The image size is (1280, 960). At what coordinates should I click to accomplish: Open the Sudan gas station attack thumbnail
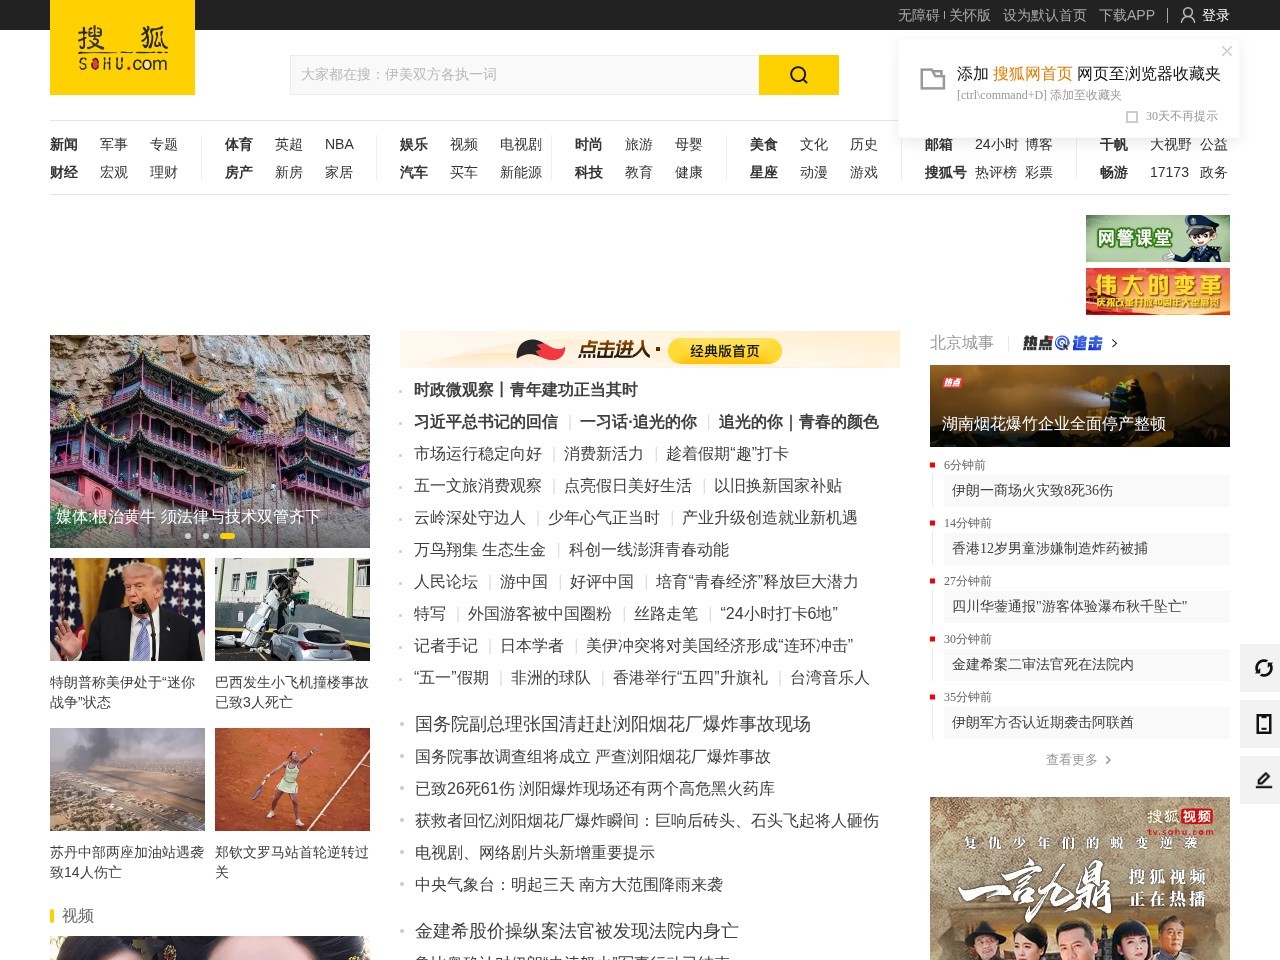coord(127,779)
